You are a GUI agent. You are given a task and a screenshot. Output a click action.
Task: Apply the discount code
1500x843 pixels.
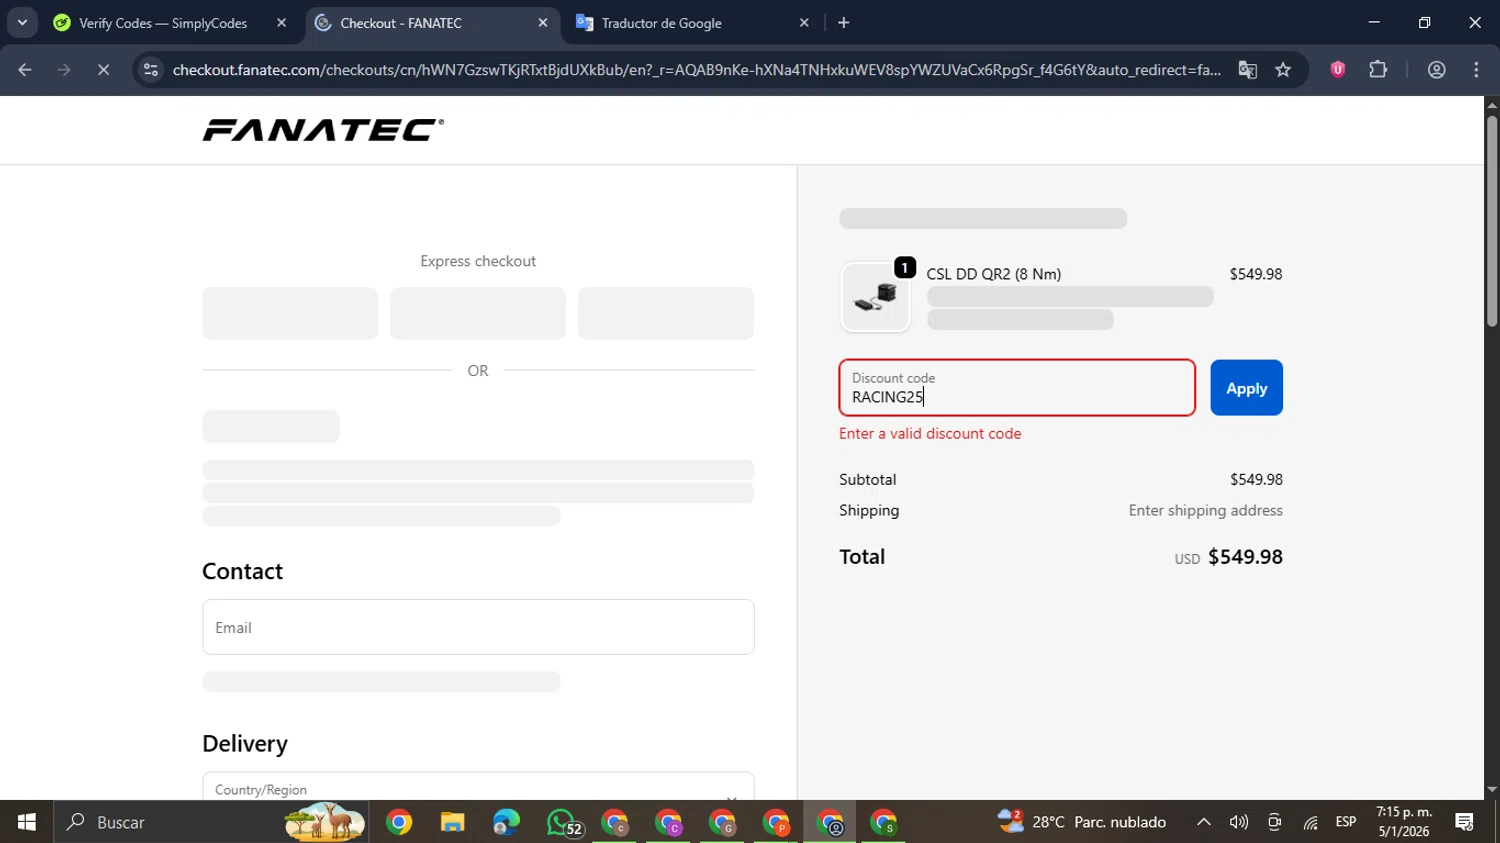pyautogui.click(x=1246, y=388)
